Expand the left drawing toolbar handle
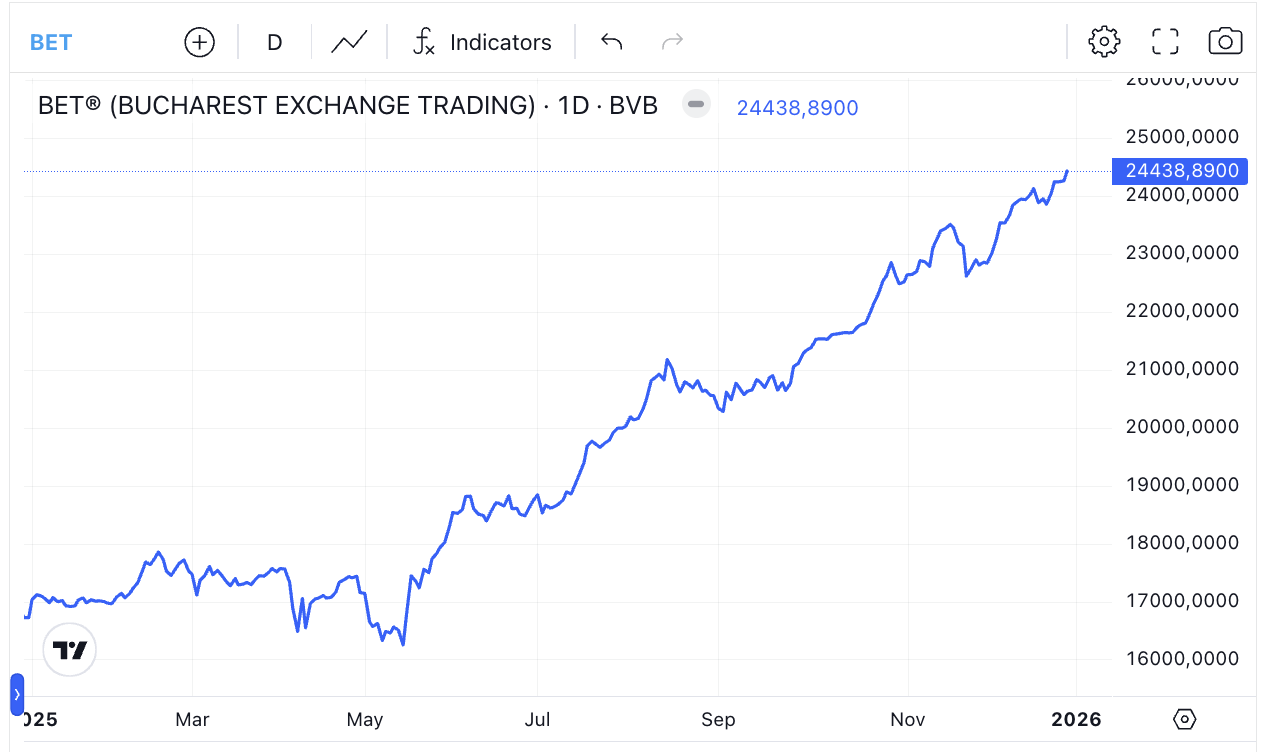Image resolution: width=1274 pixels, height=752 pixels. click(x=17, y=694)
